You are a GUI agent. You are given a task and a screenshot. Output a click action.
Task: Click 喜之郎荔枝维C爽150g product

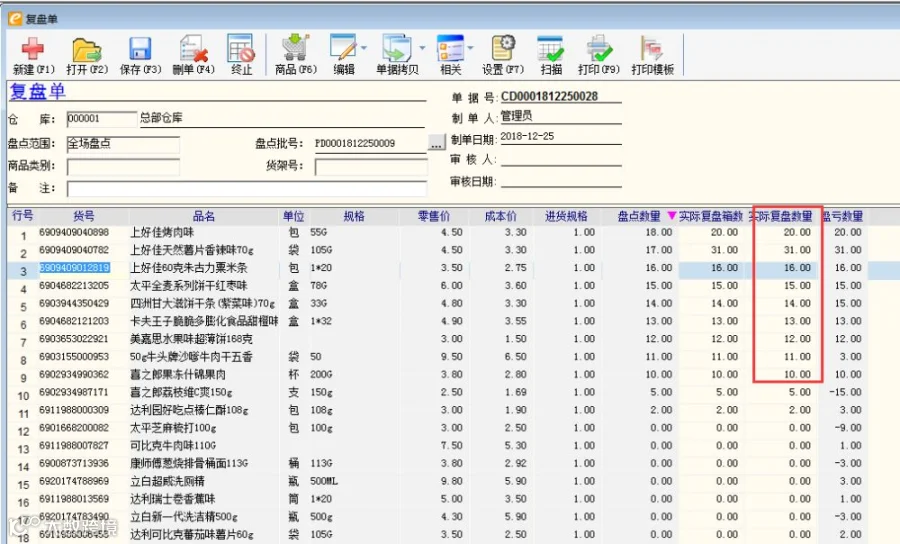pos(181,393)
